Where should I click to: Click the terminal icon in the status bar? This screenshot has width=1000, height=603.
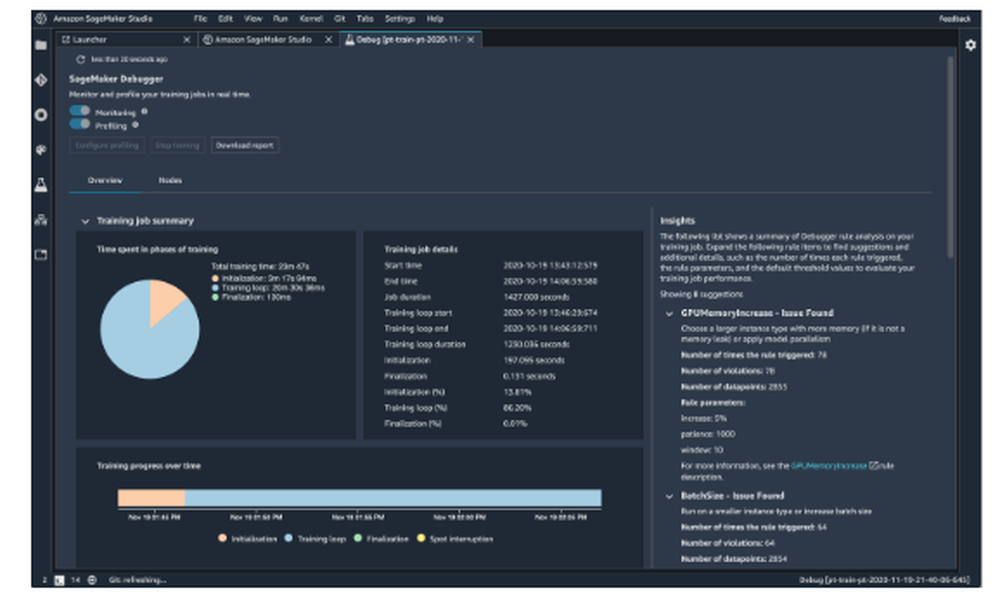tap(59, 580)
